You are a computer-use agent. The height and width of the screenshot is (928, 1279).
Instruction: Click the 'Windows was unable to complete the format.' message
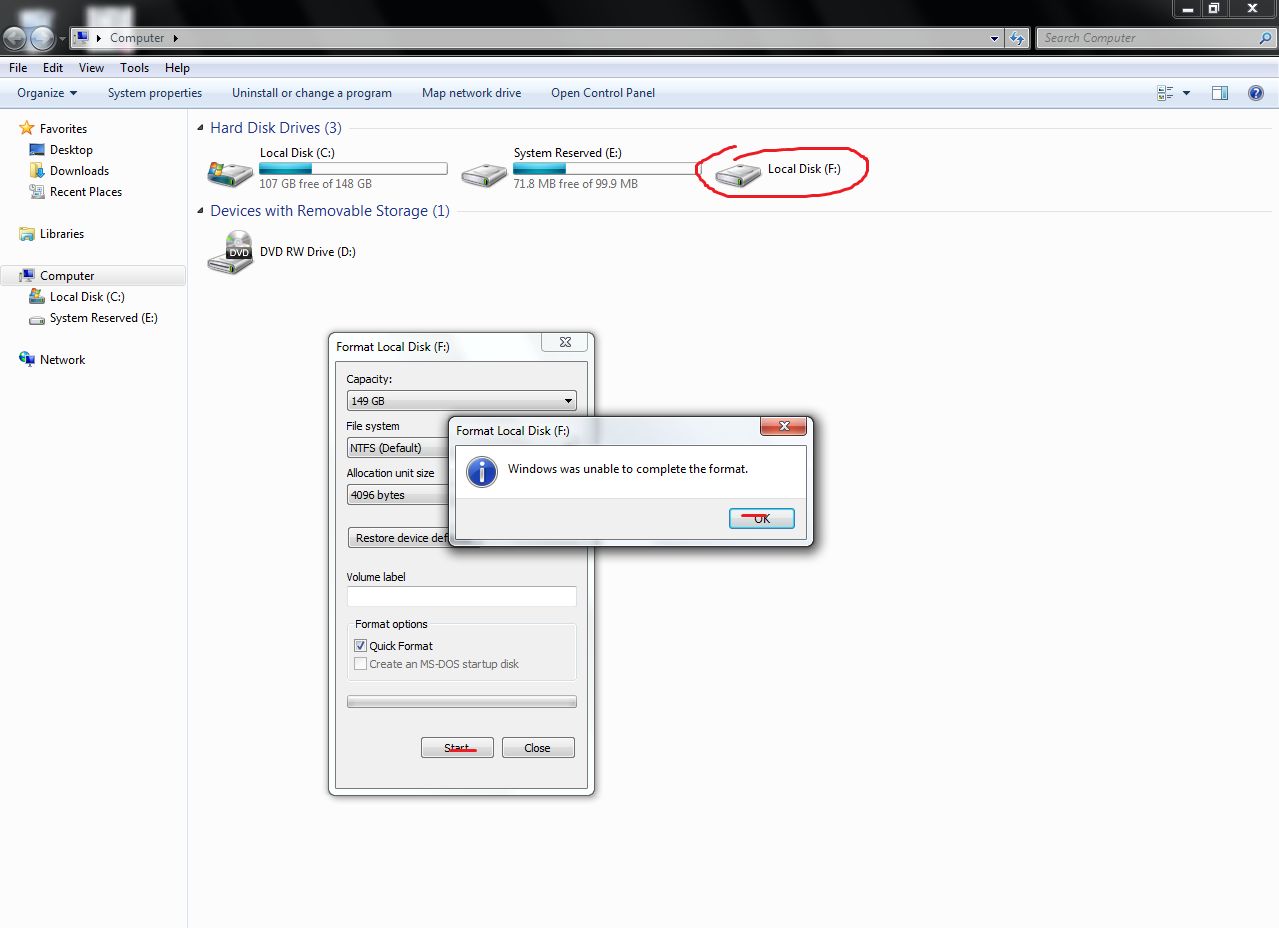[x=628, y=469]
